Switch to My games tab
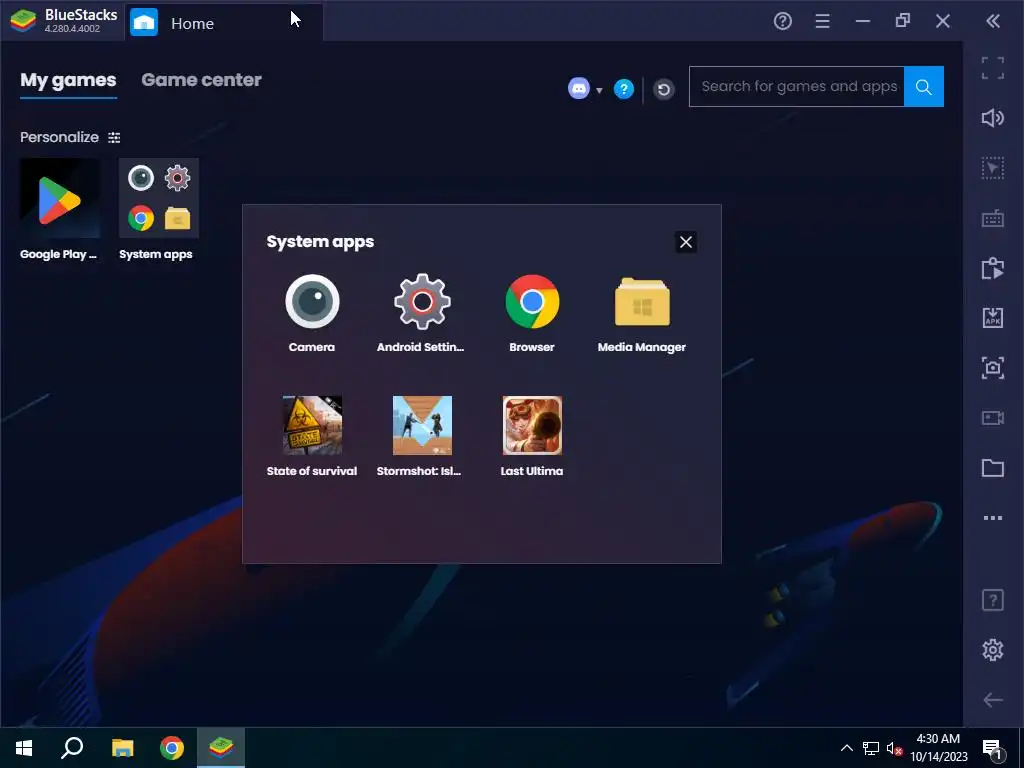This screenshot has width=1024, height=768. click(69, 80)
